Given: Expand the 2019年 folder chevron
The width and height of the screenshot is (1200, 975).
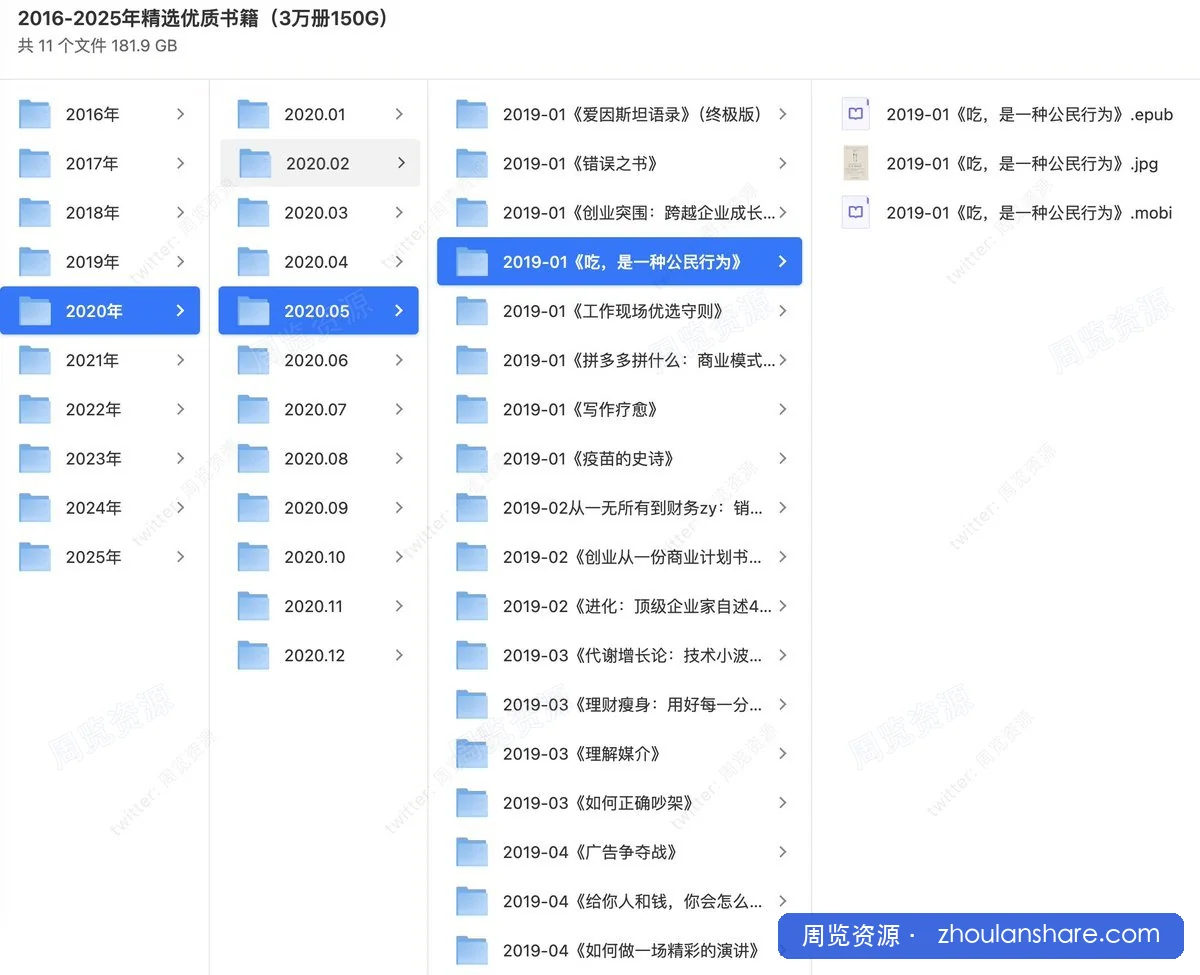Looking at the screenshot, I should pyautogui.click(x=180, y=262).
